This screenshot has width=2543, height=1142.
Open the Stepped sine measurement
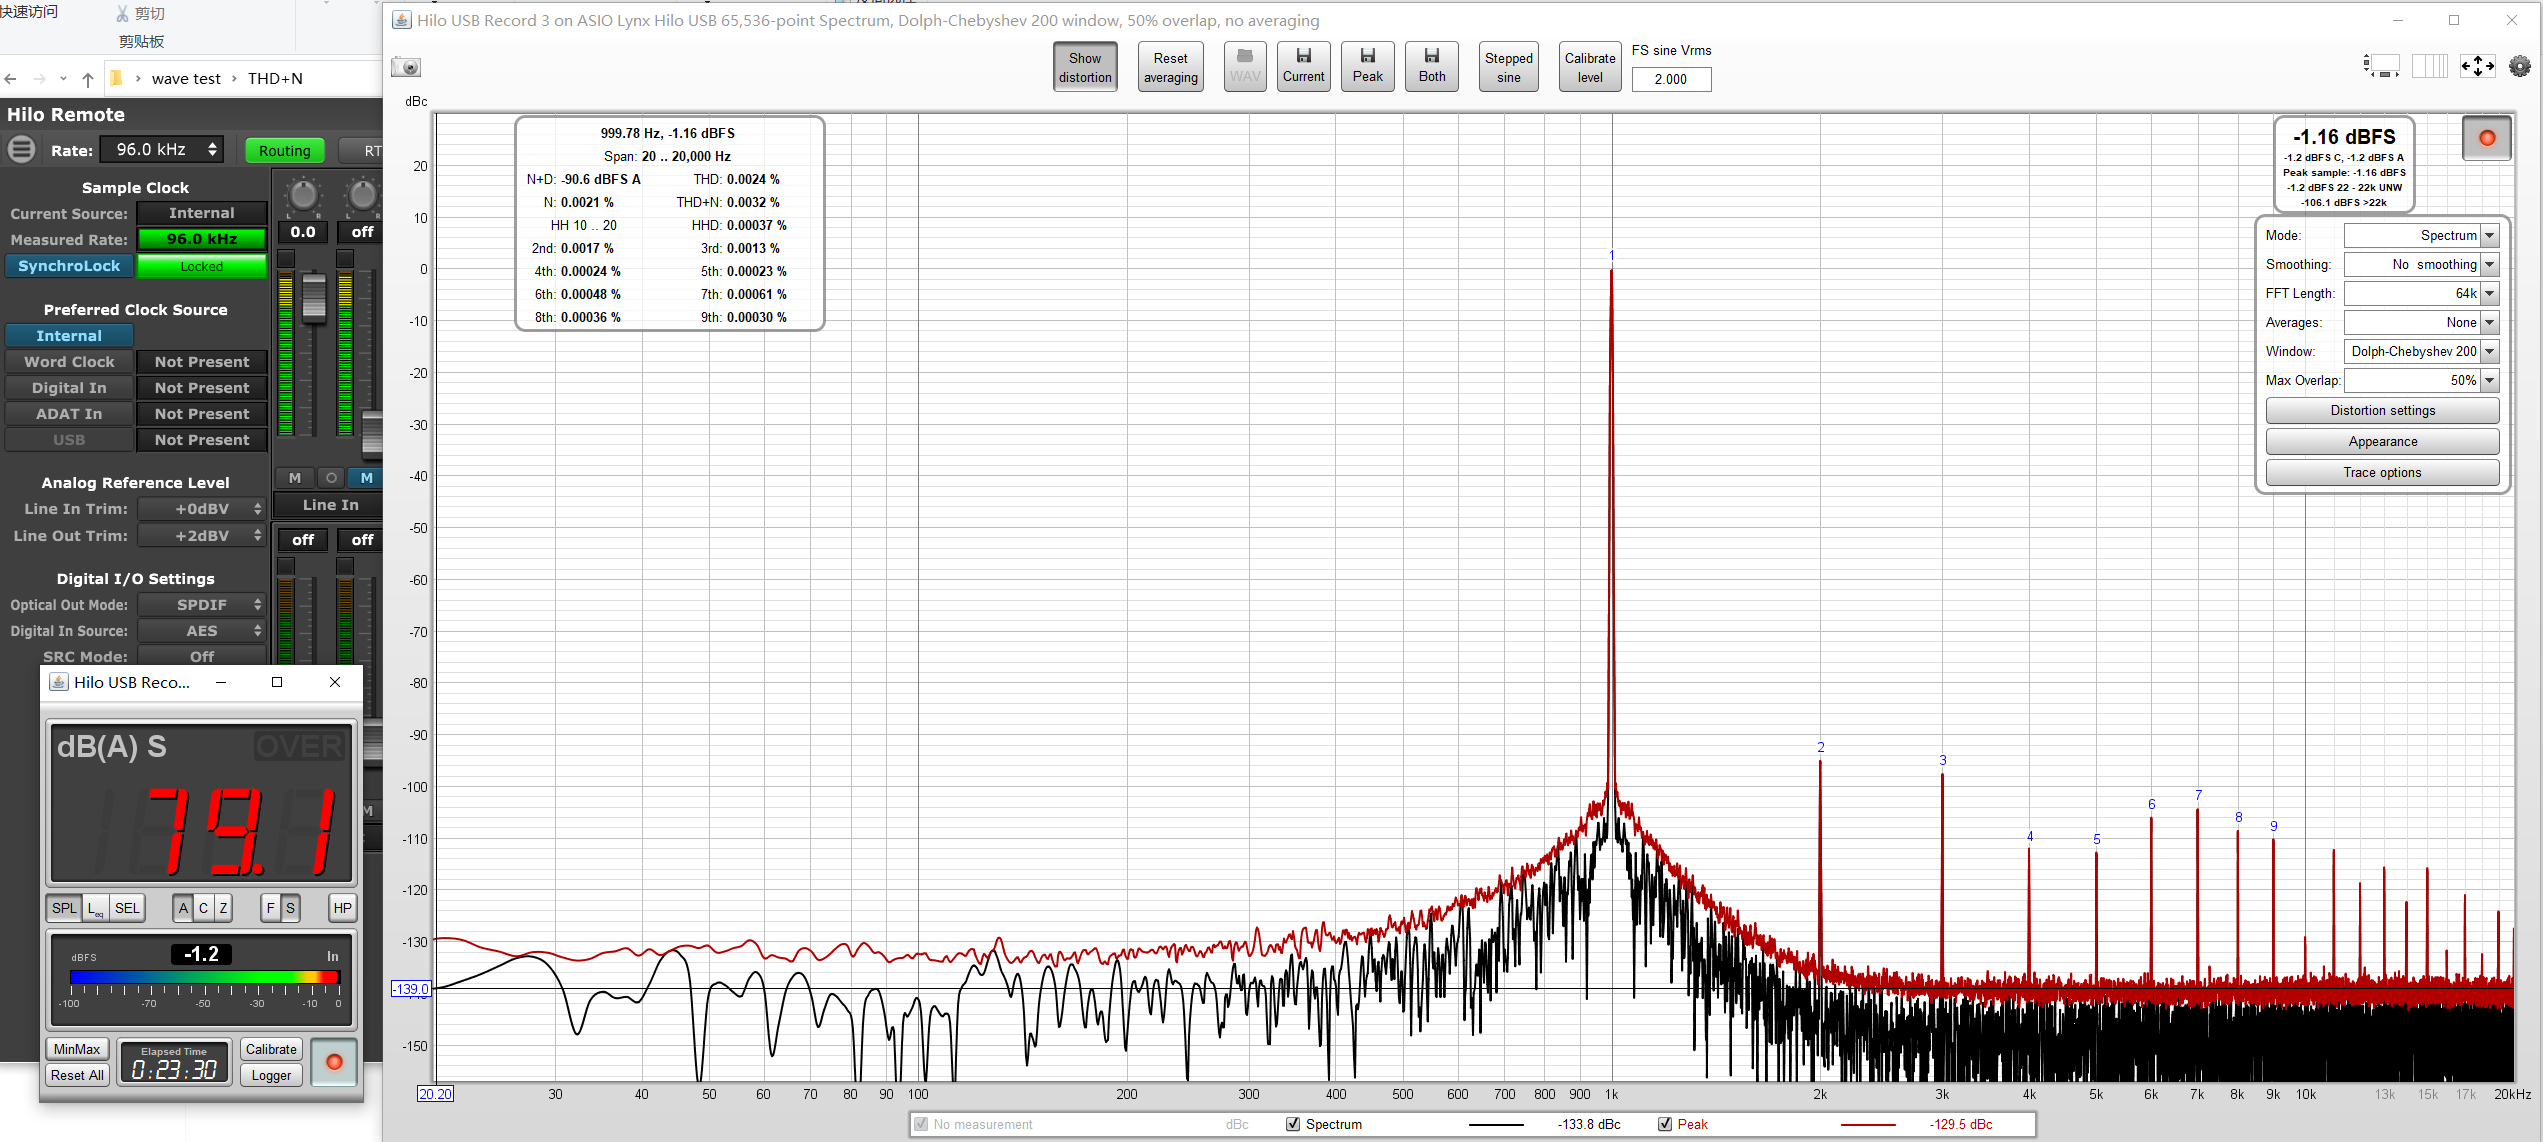[x=1508, y=67]
